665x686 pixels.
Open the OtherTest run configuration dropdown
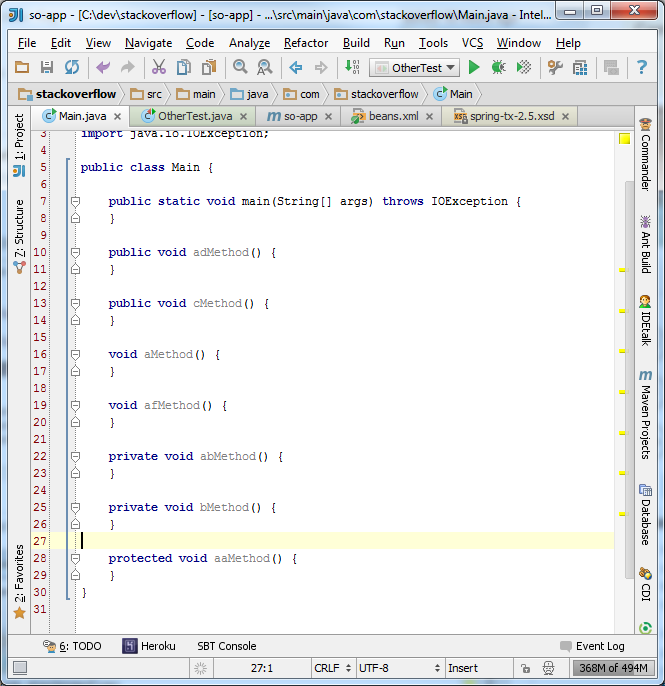414,68
